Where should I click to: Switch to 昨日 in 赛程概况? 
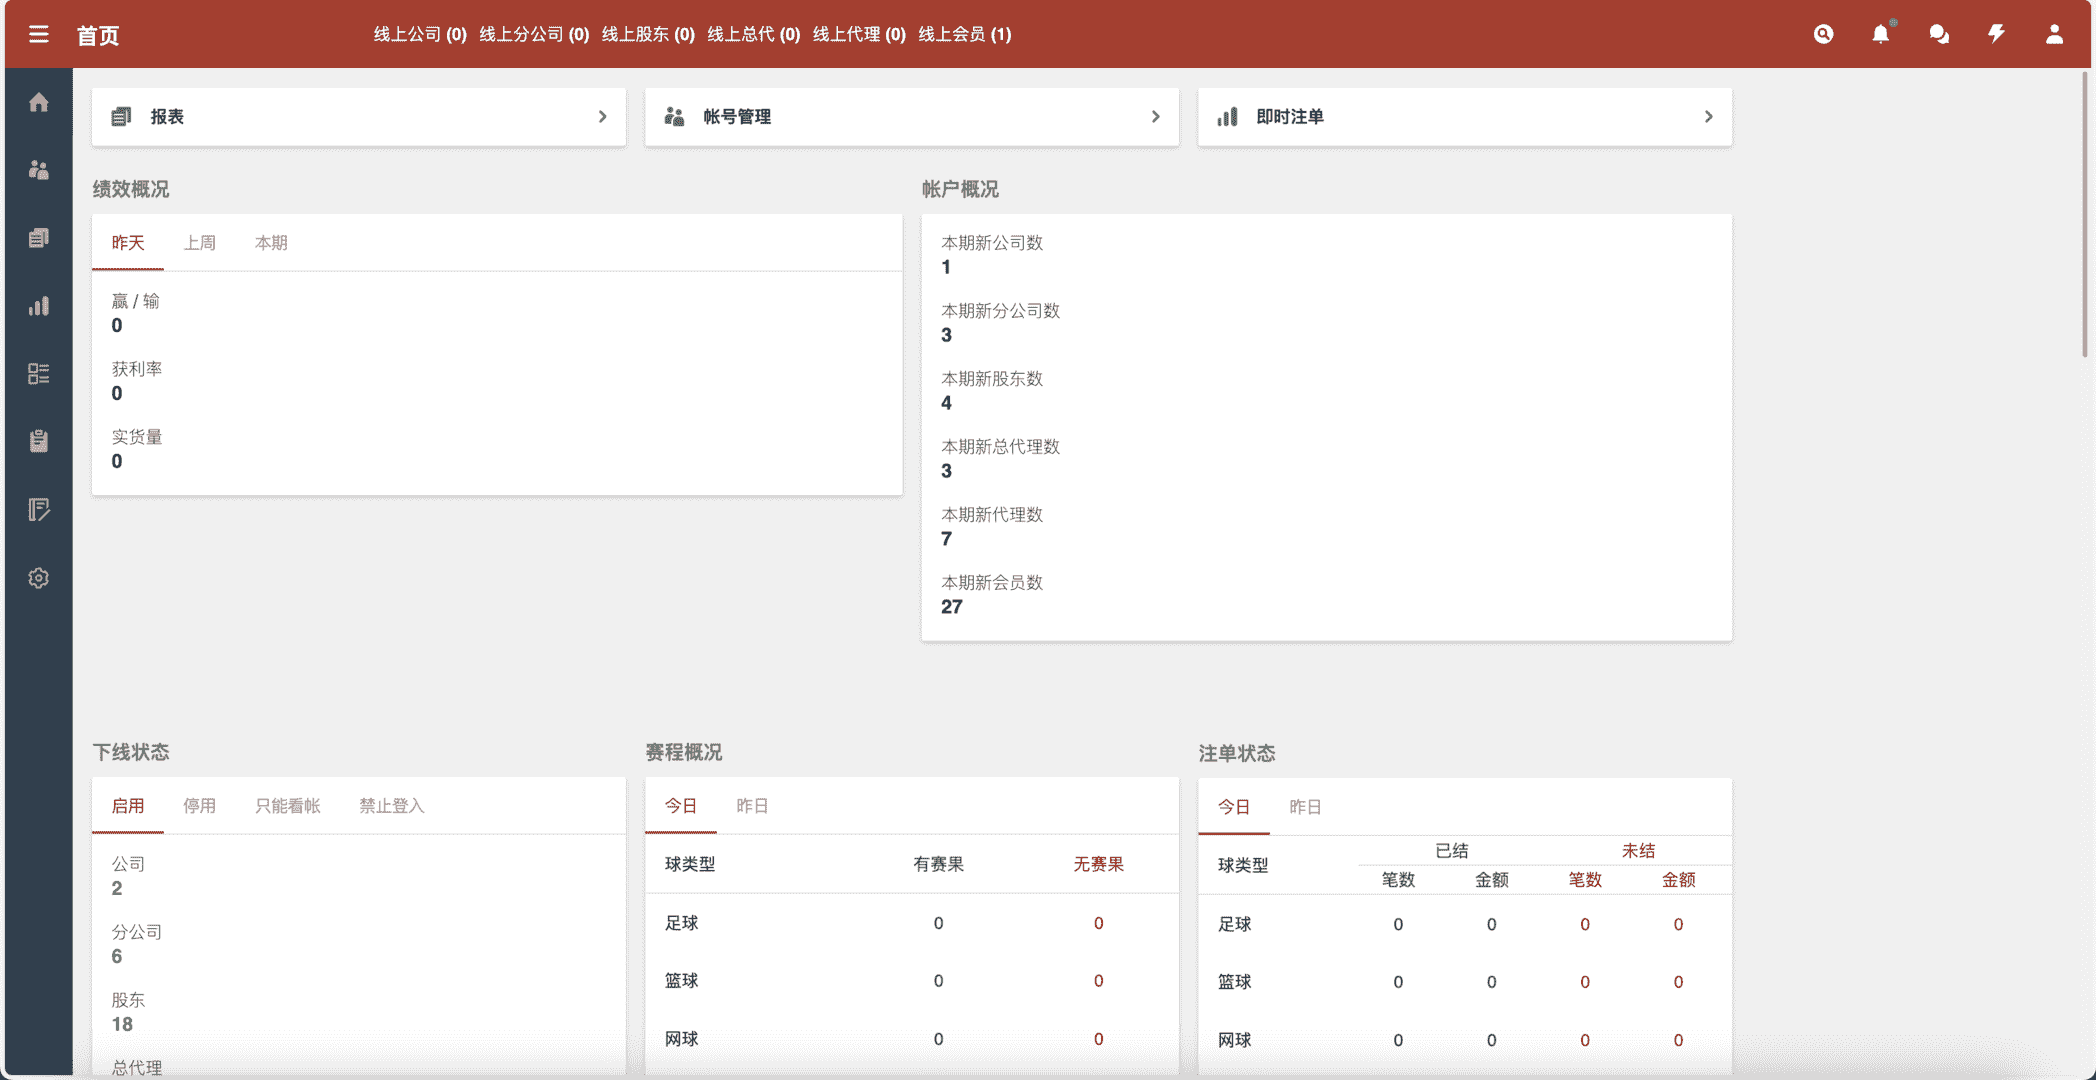pos(752,806)
